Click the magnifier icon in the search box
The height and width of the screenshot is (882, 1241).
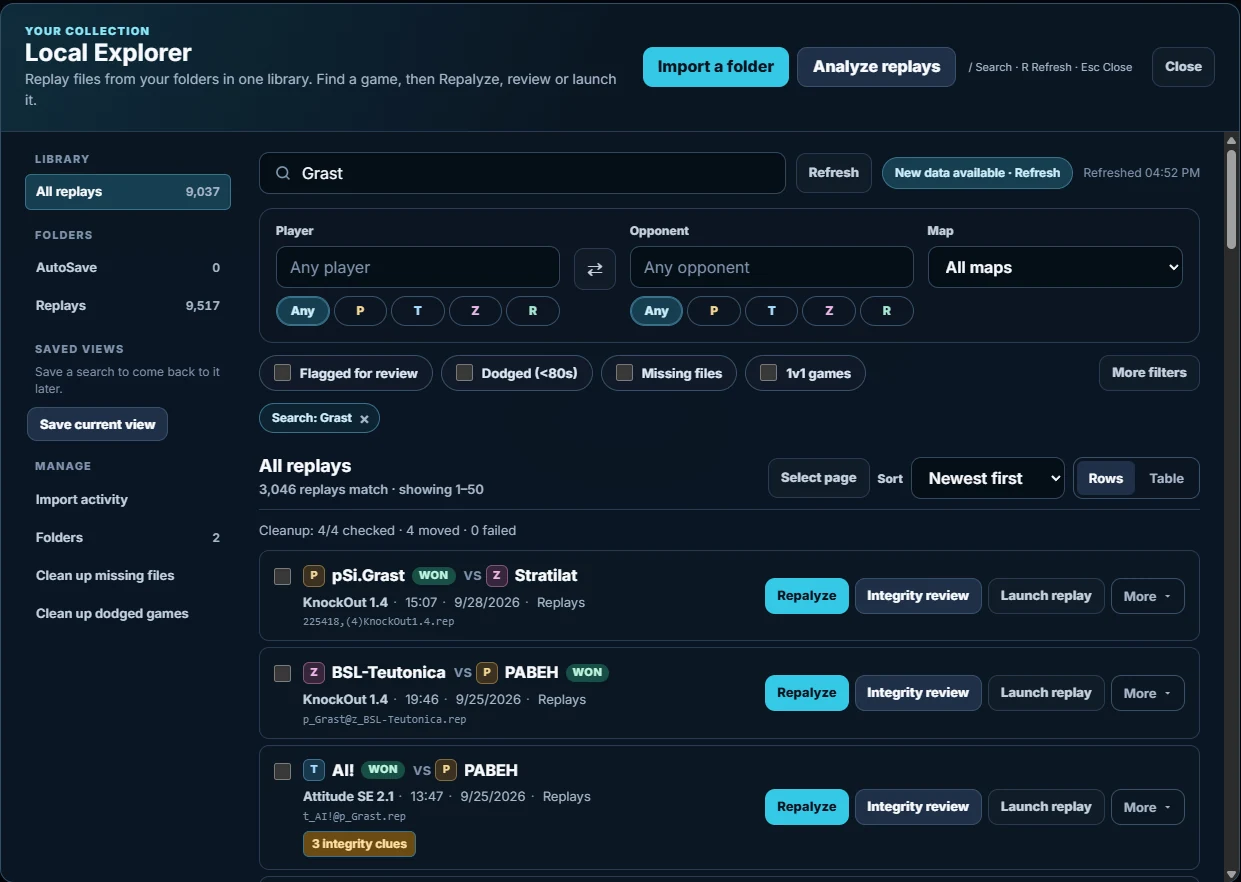pos(283,173)
